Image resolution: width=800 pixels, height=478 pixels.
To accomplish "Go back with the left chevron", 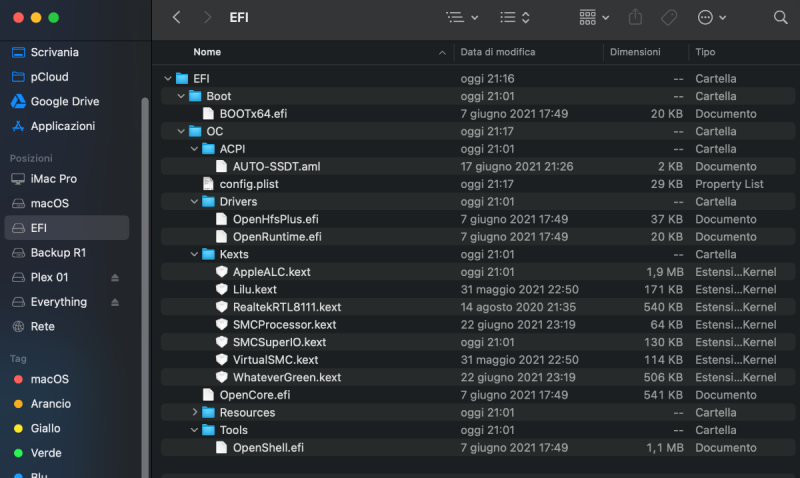I will pyautogui.click(x=177, y=17).
